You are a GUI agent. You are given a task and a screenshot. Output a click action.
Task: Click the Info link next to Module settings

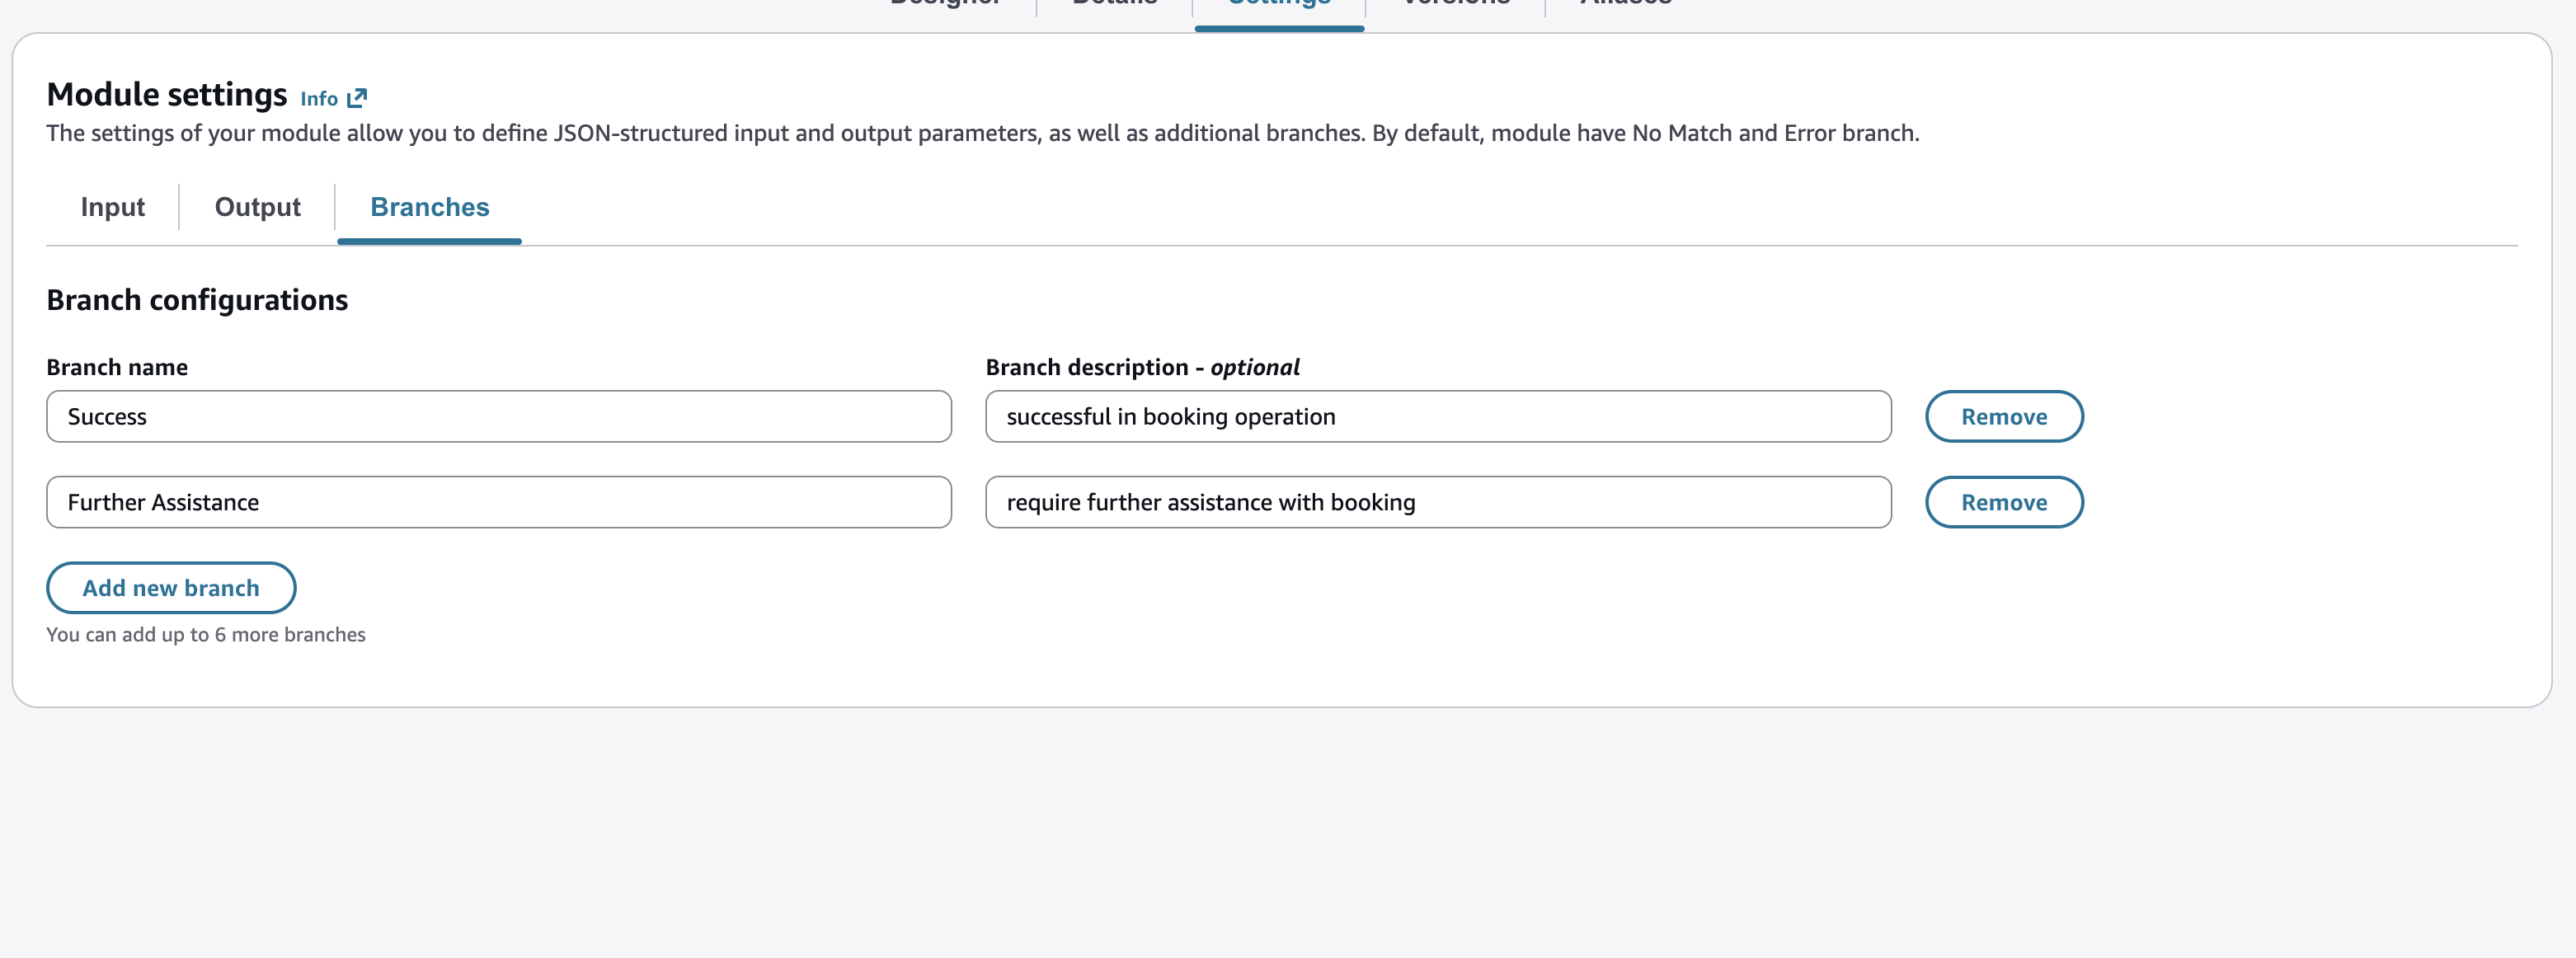point(319,98)
